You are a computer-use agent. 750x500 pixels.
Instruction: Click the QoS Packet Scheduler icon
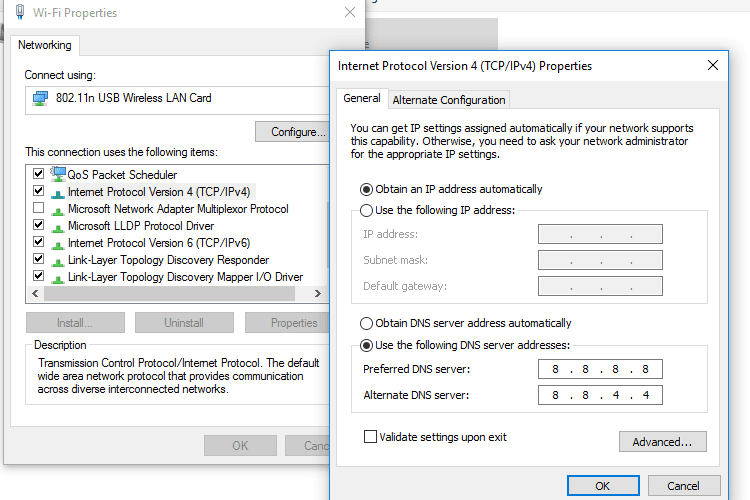coord(58,174)
